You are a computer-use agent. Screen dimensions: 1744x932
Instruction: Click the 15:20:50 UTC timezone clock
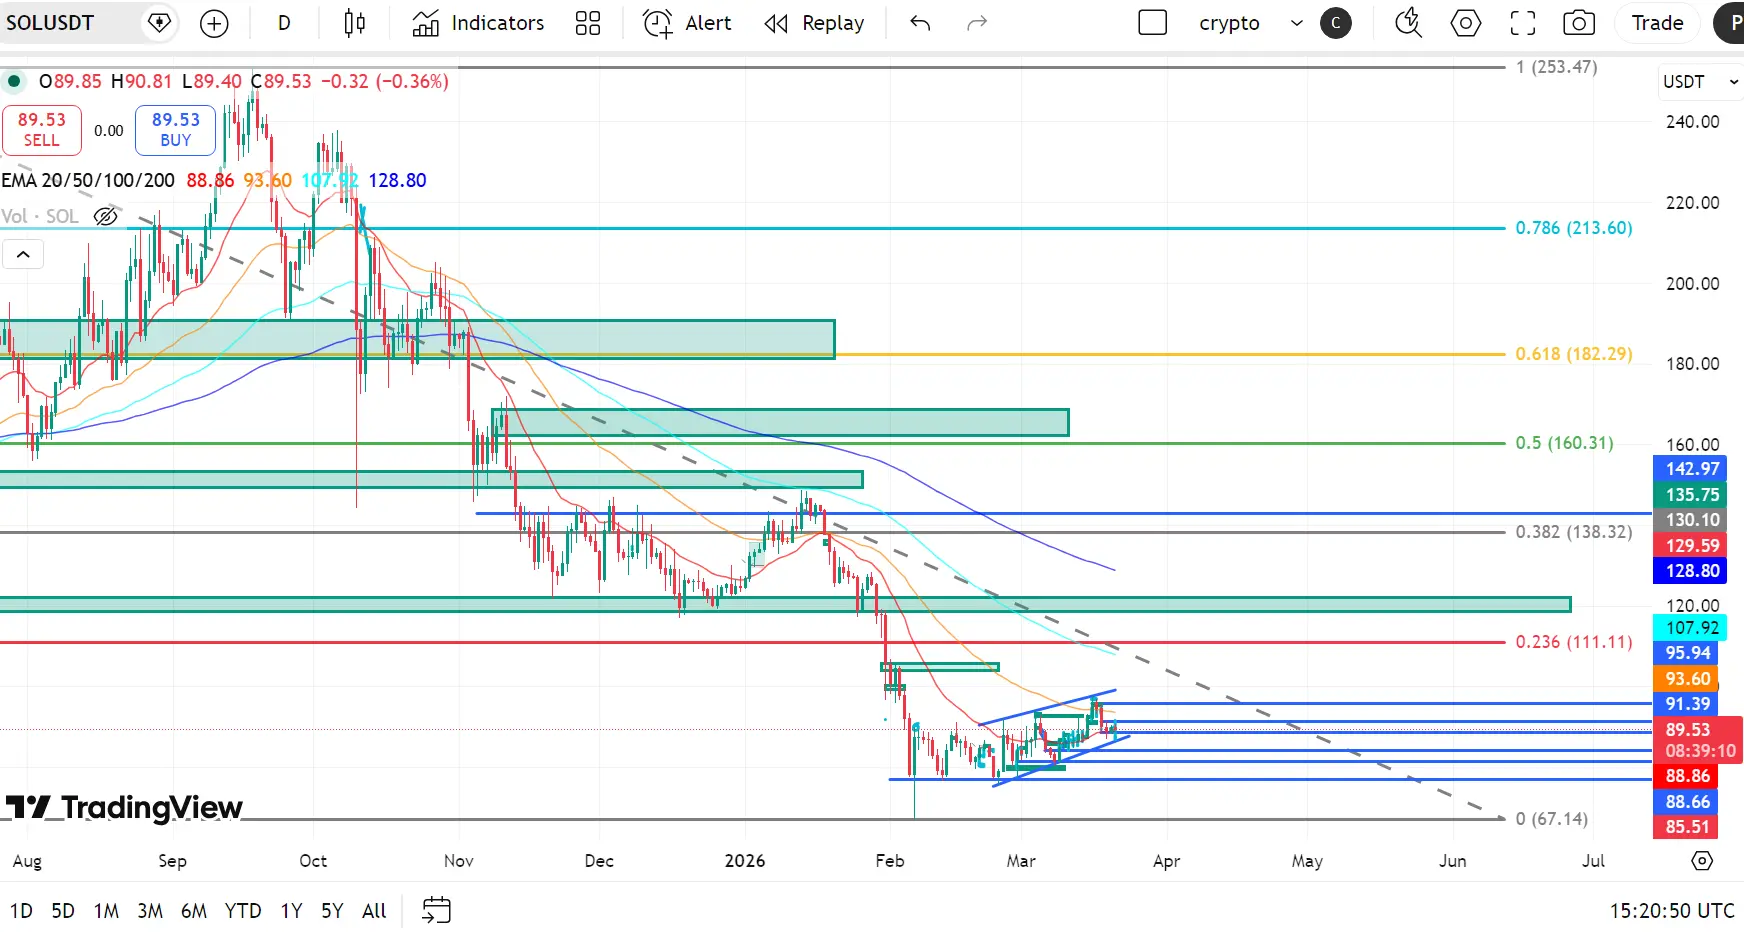(x=1672, y=911)
